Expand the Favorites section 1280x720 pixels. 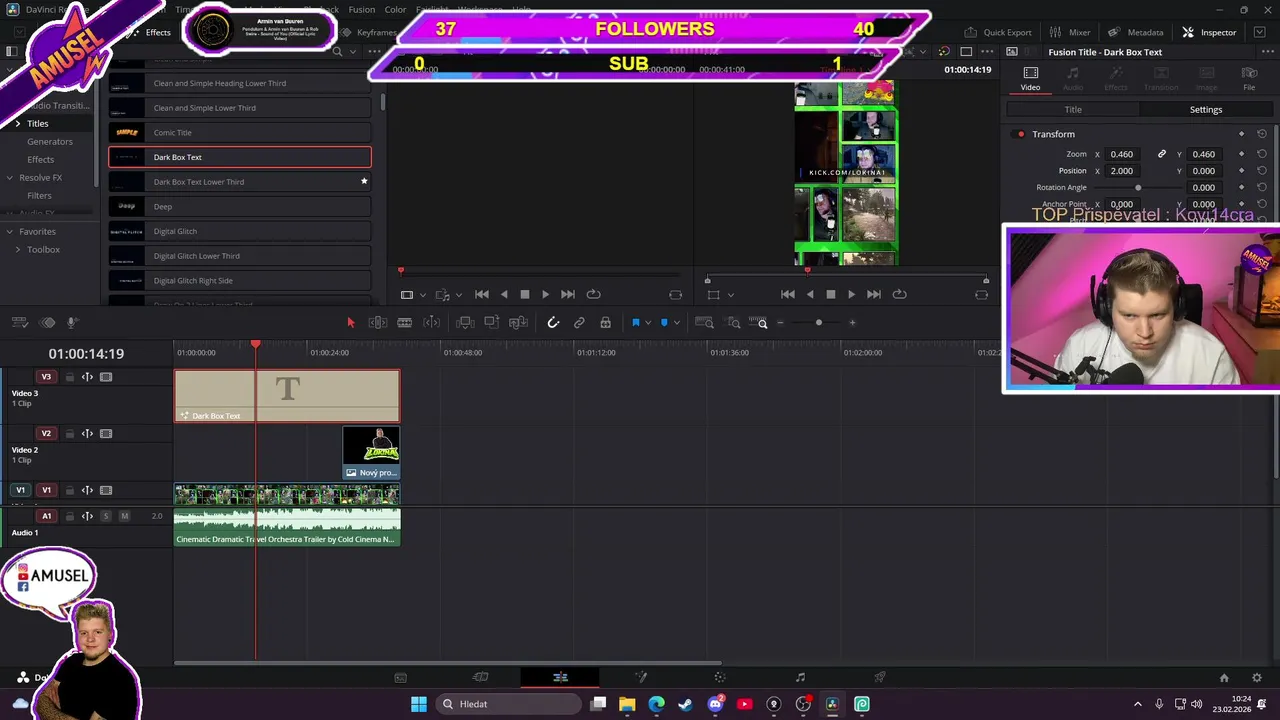(x=10, y=231)
